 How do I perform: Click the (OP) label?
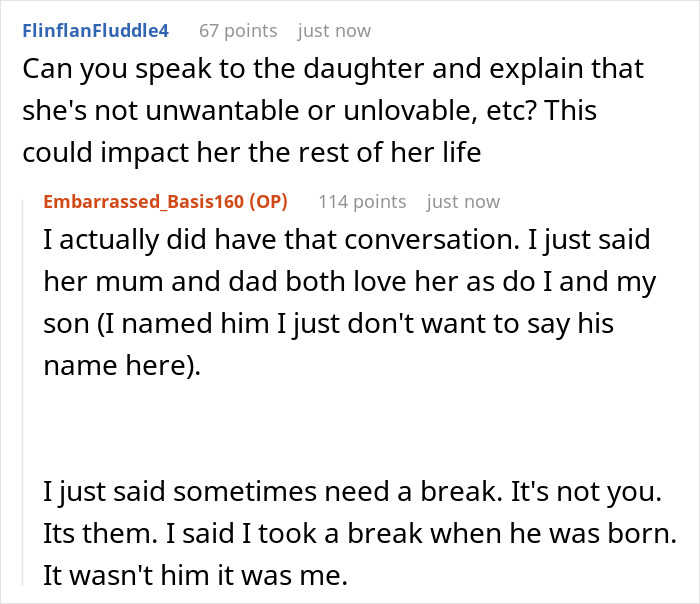(x=268, y=201)
